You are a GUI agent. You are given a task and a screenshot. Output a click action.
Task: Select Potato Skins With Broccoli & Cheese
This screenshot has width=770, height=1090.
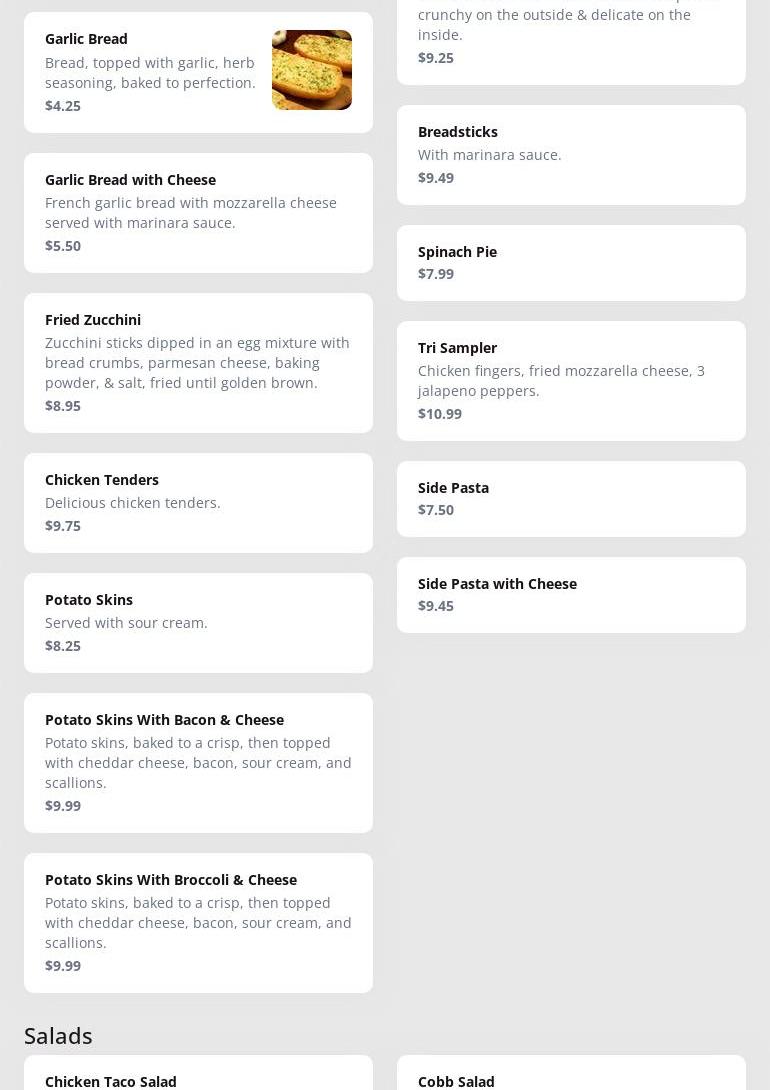171,880
